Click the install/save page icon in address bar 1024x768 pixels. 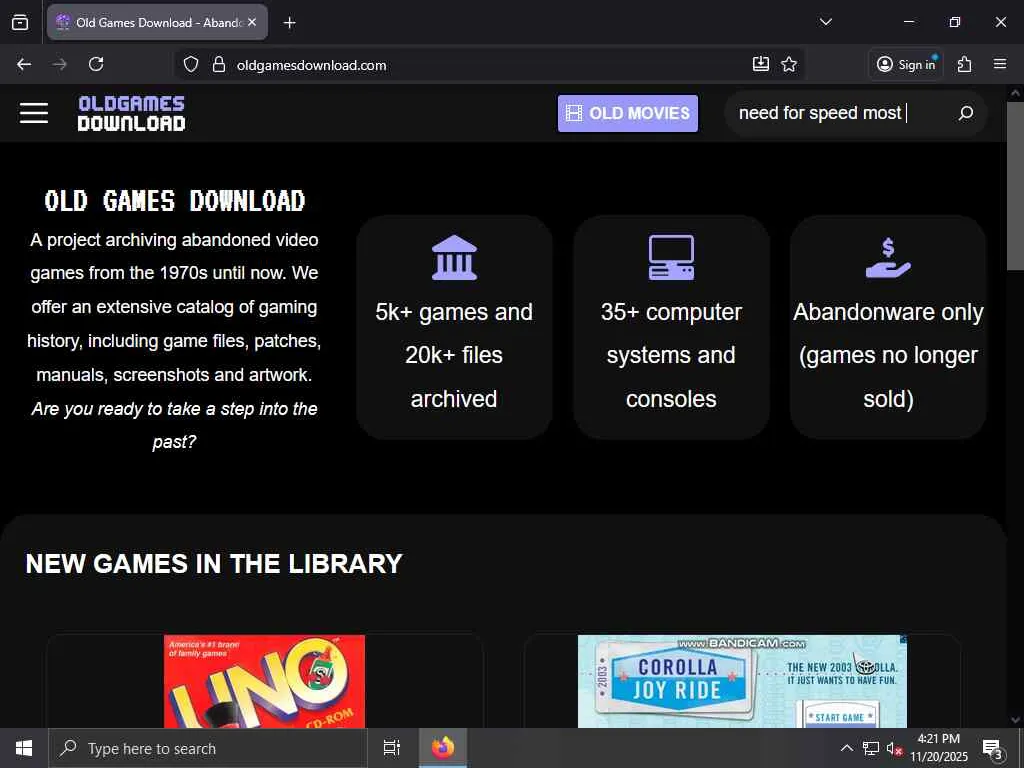[761, 64]
